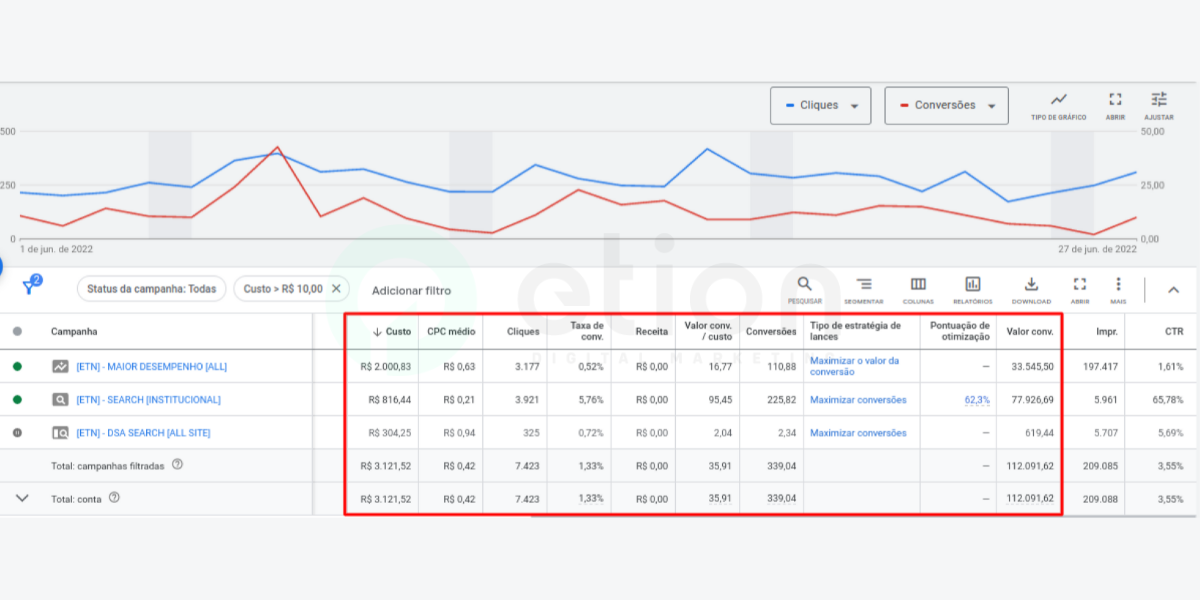Viewport: 1200px width, 600px height.
Task: Collapse the chart with the up chevron
Action: [x=1174, y=290]
